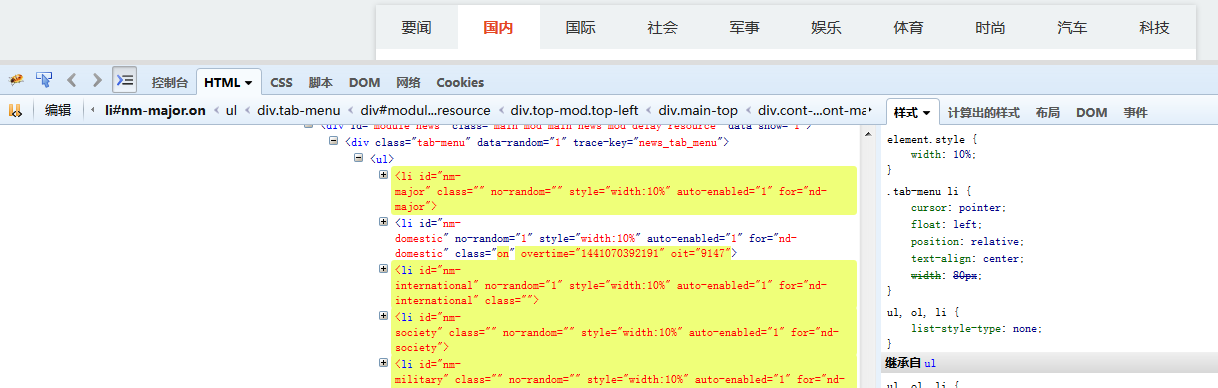The width and height of the screenshot is (1218, 388).
Task: Click the 编辑 edit button
Action: (58, 111)
